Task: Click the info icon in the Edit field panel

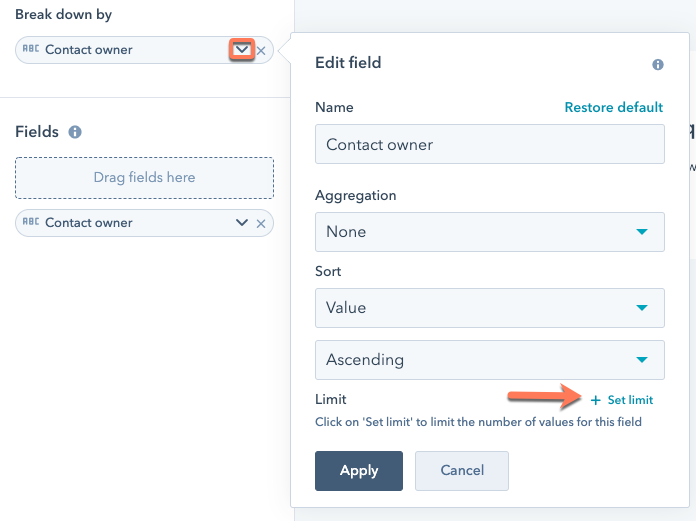Action: (658, 64)
